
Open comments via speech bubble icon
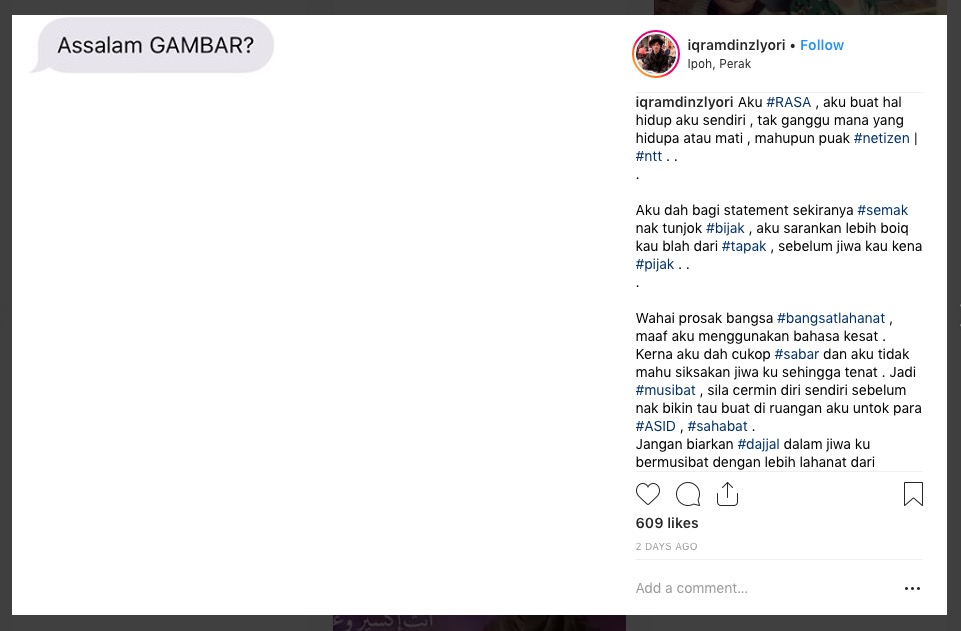(x=688, y=494)
